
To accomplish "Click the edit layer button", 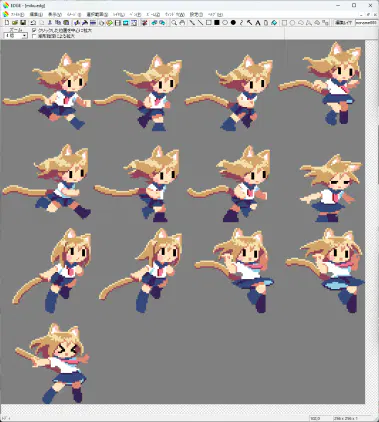I will [x=343, y=23].
